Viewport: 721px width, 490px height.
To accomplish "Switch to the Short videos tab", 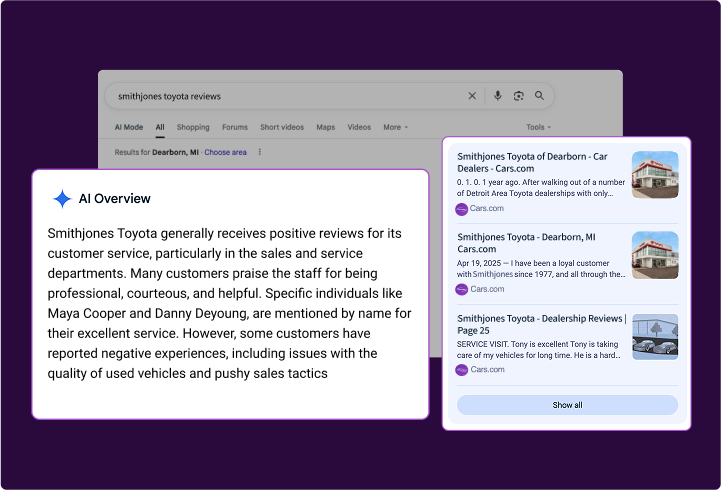I will (282, 127).
